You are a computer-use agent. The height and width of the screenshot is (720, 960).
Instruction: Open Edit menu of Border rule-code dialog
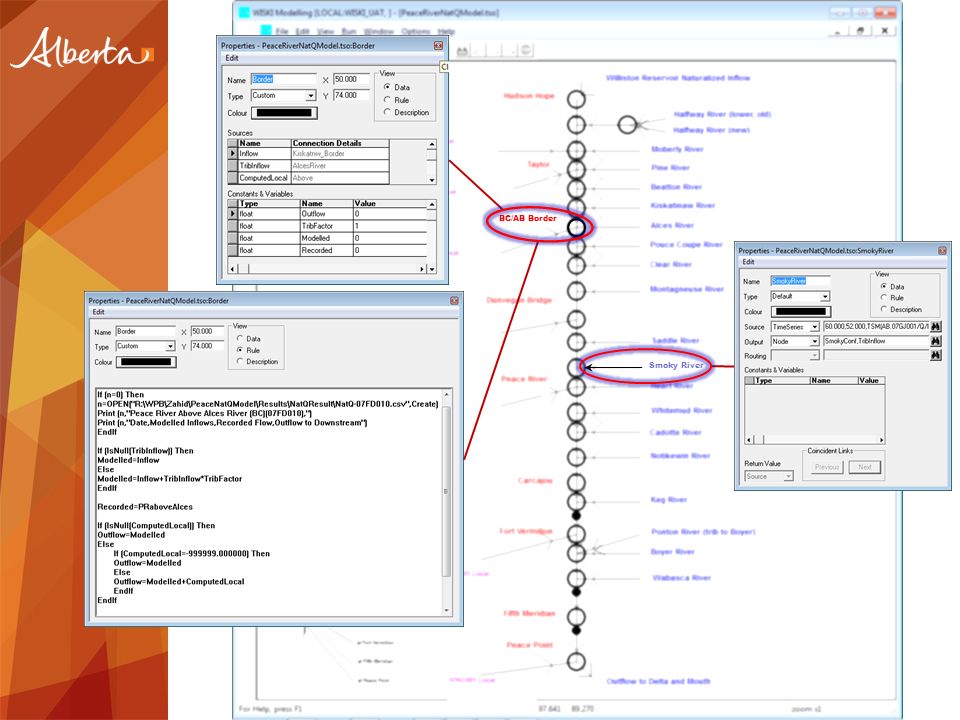point(98,312)
